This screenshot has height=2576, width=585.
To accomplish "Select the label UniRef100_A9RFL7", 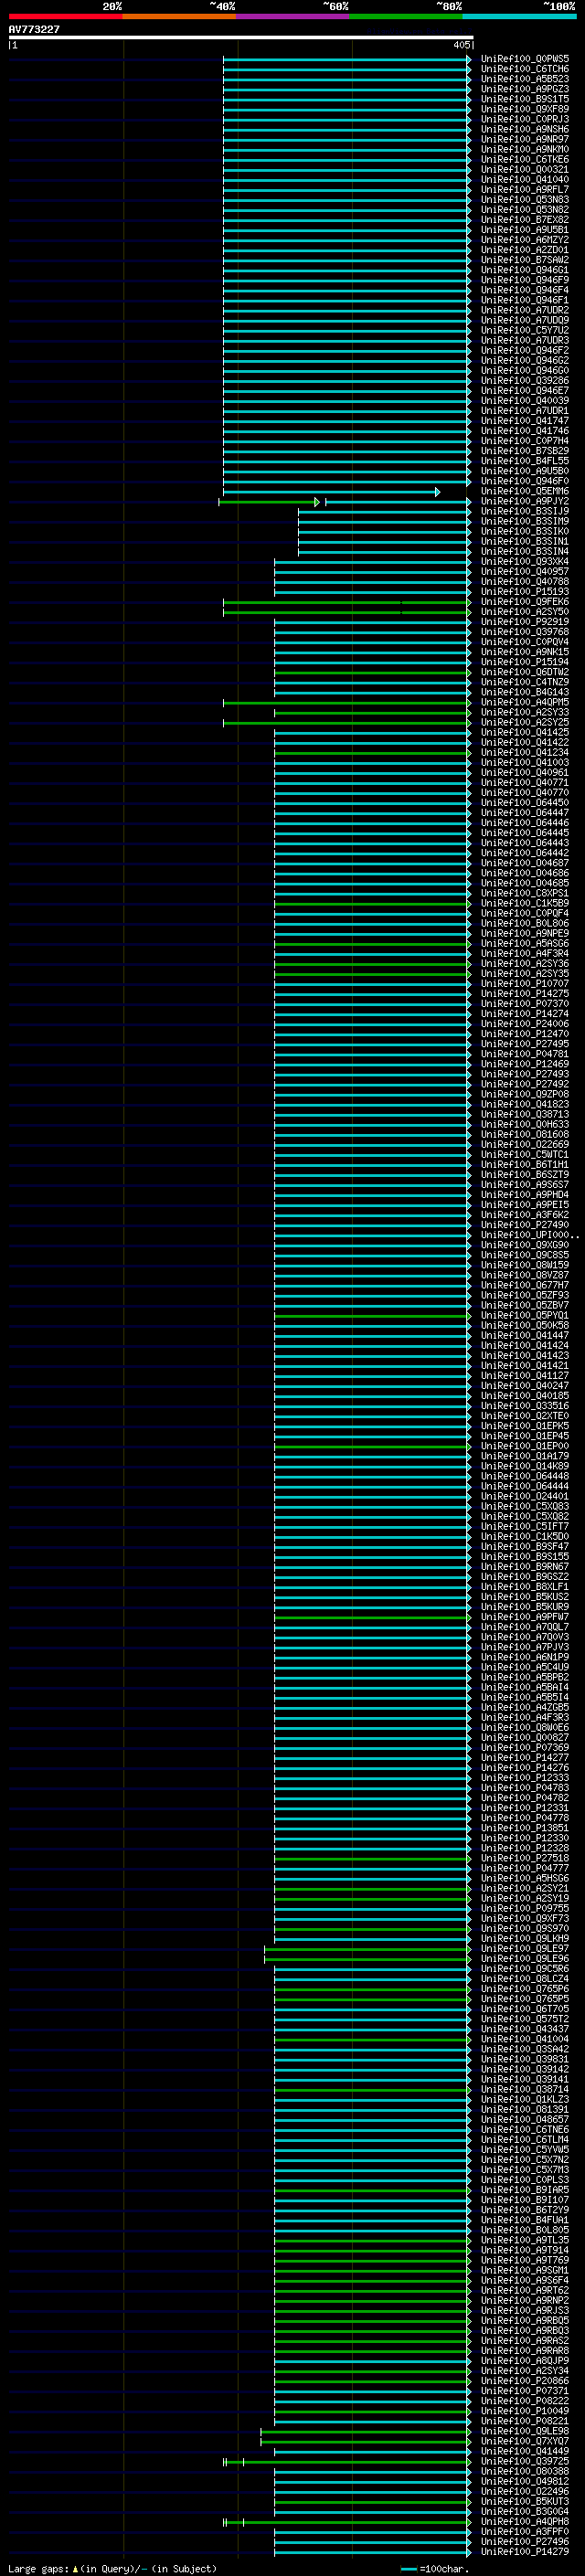I will click(525, 189).
